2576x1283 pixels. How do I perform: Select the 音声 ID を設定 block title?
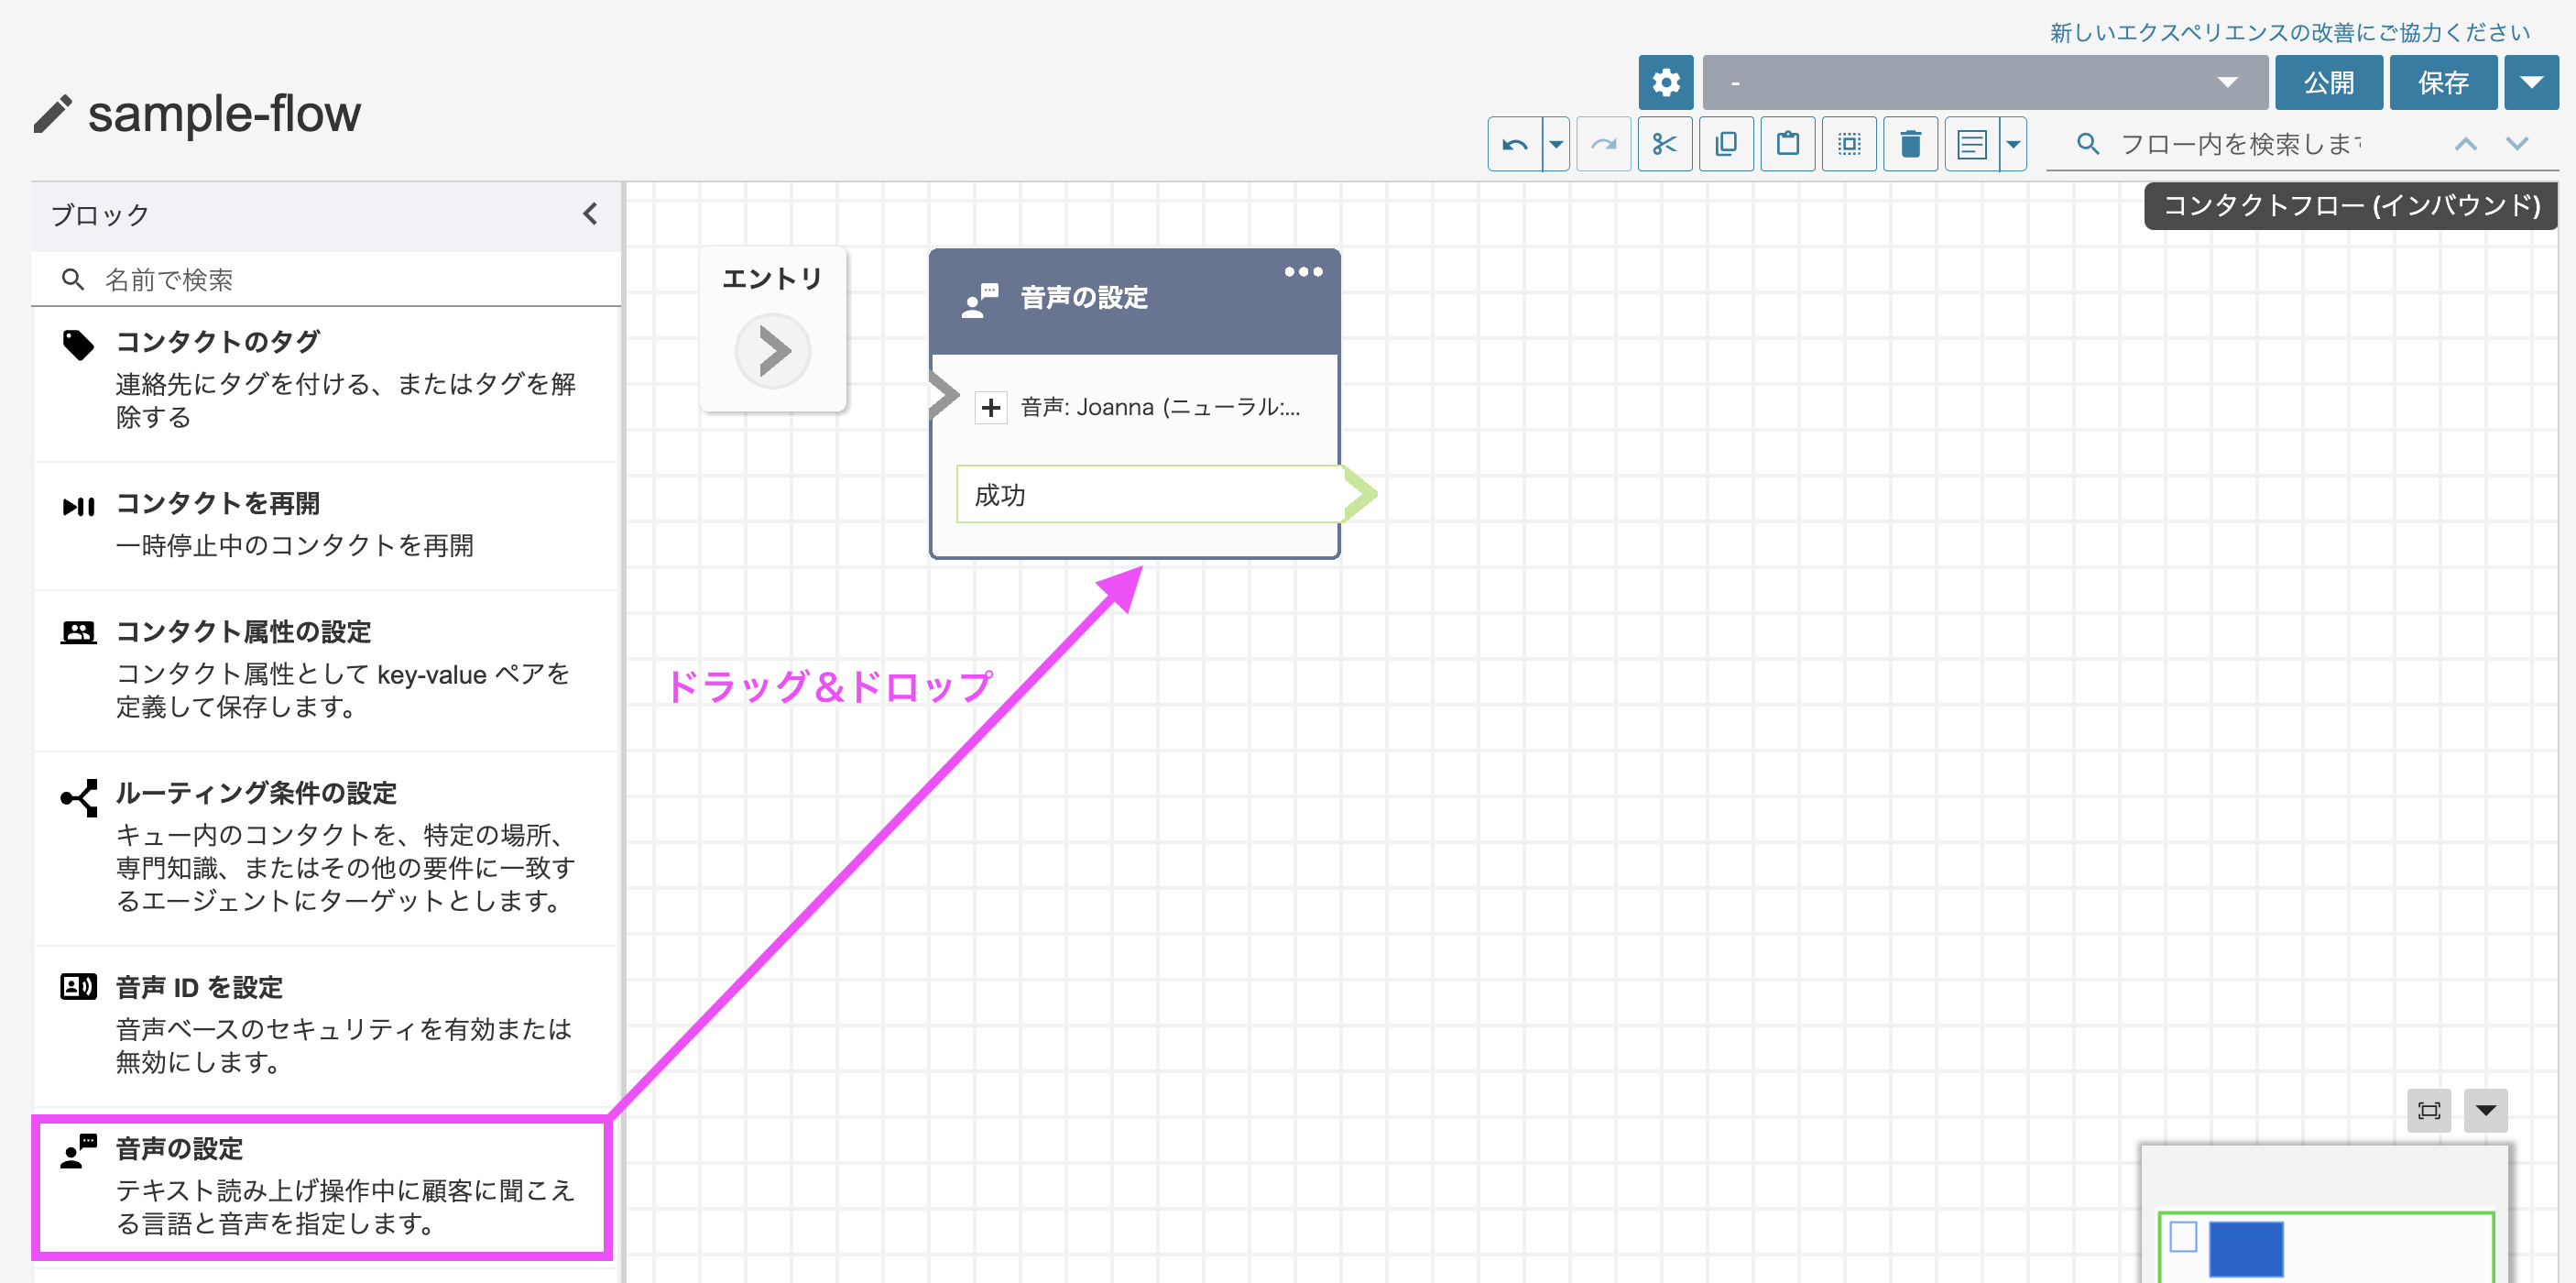[x=200, y=987]
